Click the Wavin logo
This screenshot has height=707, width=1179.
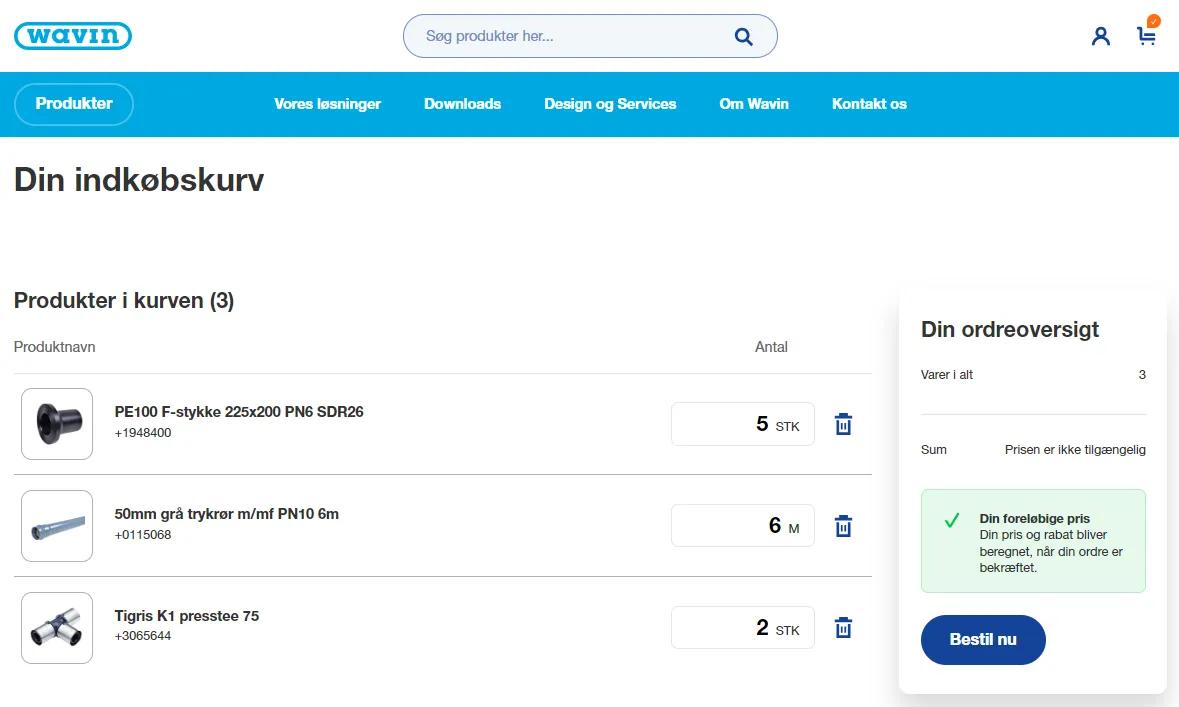[73, 35]
